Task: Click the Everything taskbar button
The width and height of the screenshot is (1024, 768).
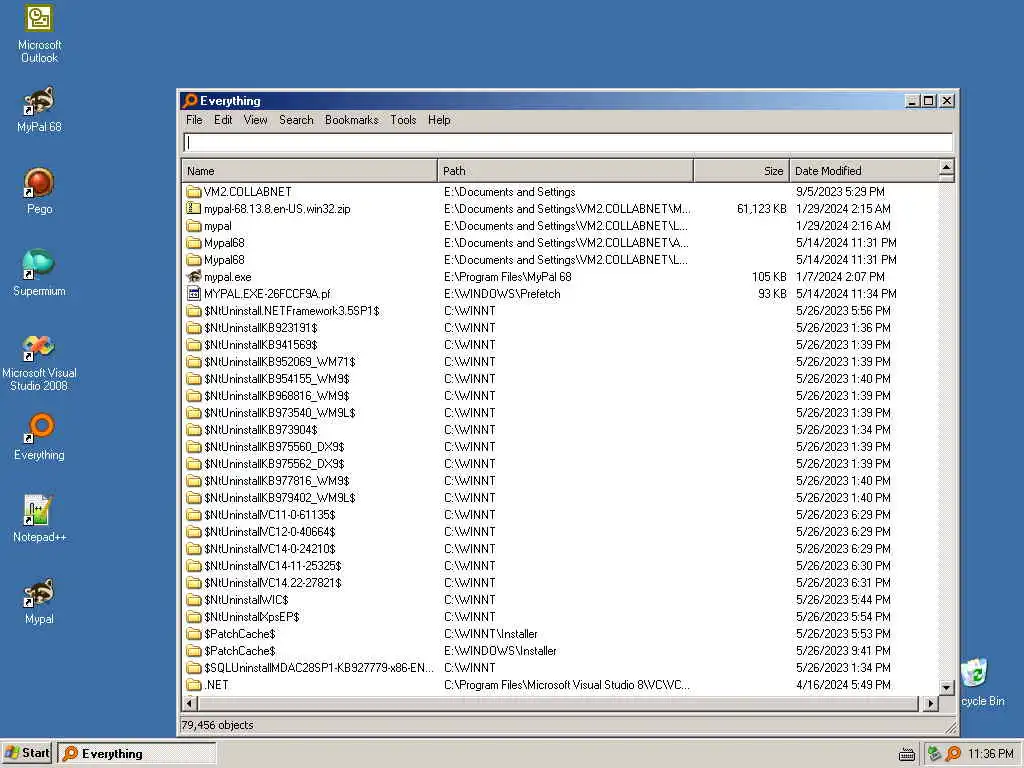Action: [137, 754]
